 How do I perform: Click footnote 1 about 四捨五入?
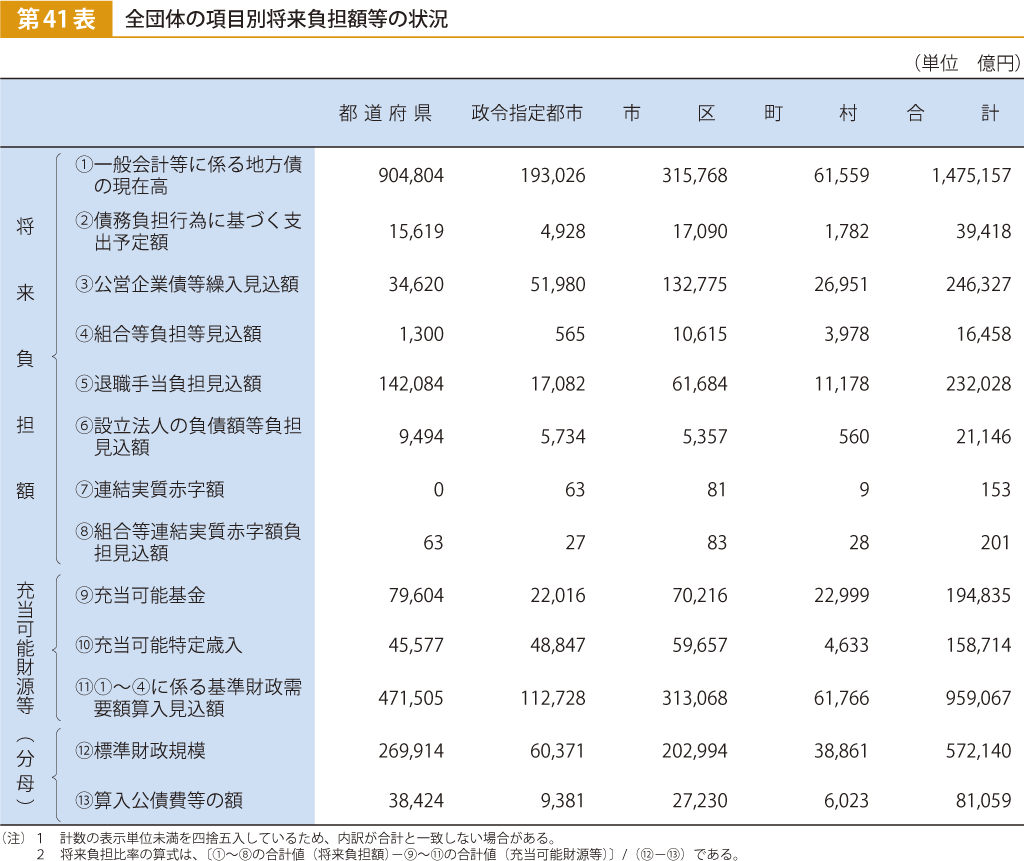pyautogui.click(x=297, y=837)
